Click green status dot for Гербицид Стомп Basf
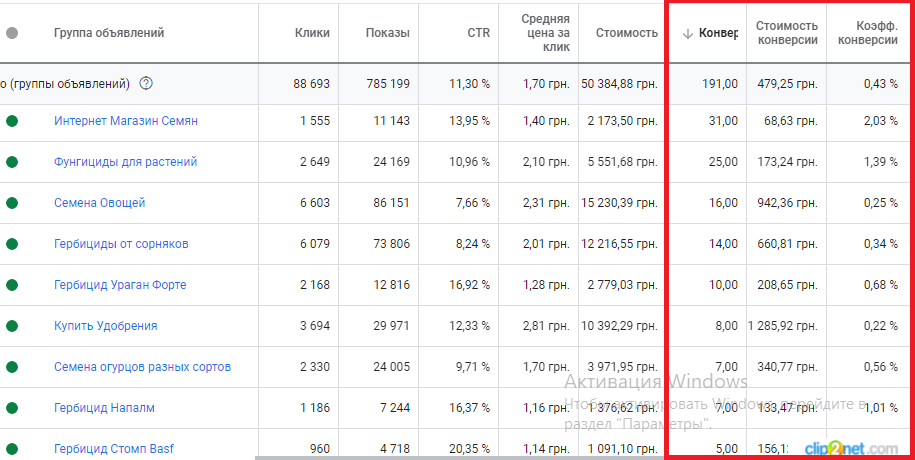 point(12,448)
